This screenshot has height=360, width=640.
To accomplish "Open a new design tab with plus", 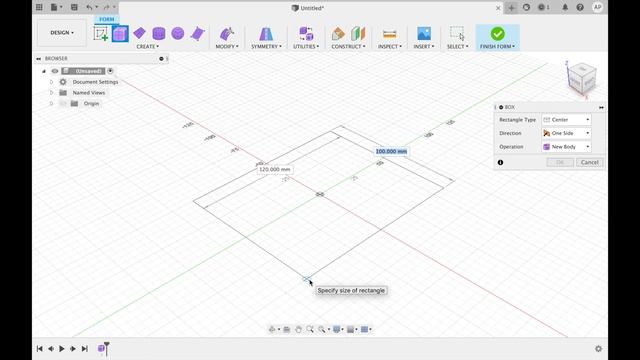I will click(511, 7).
